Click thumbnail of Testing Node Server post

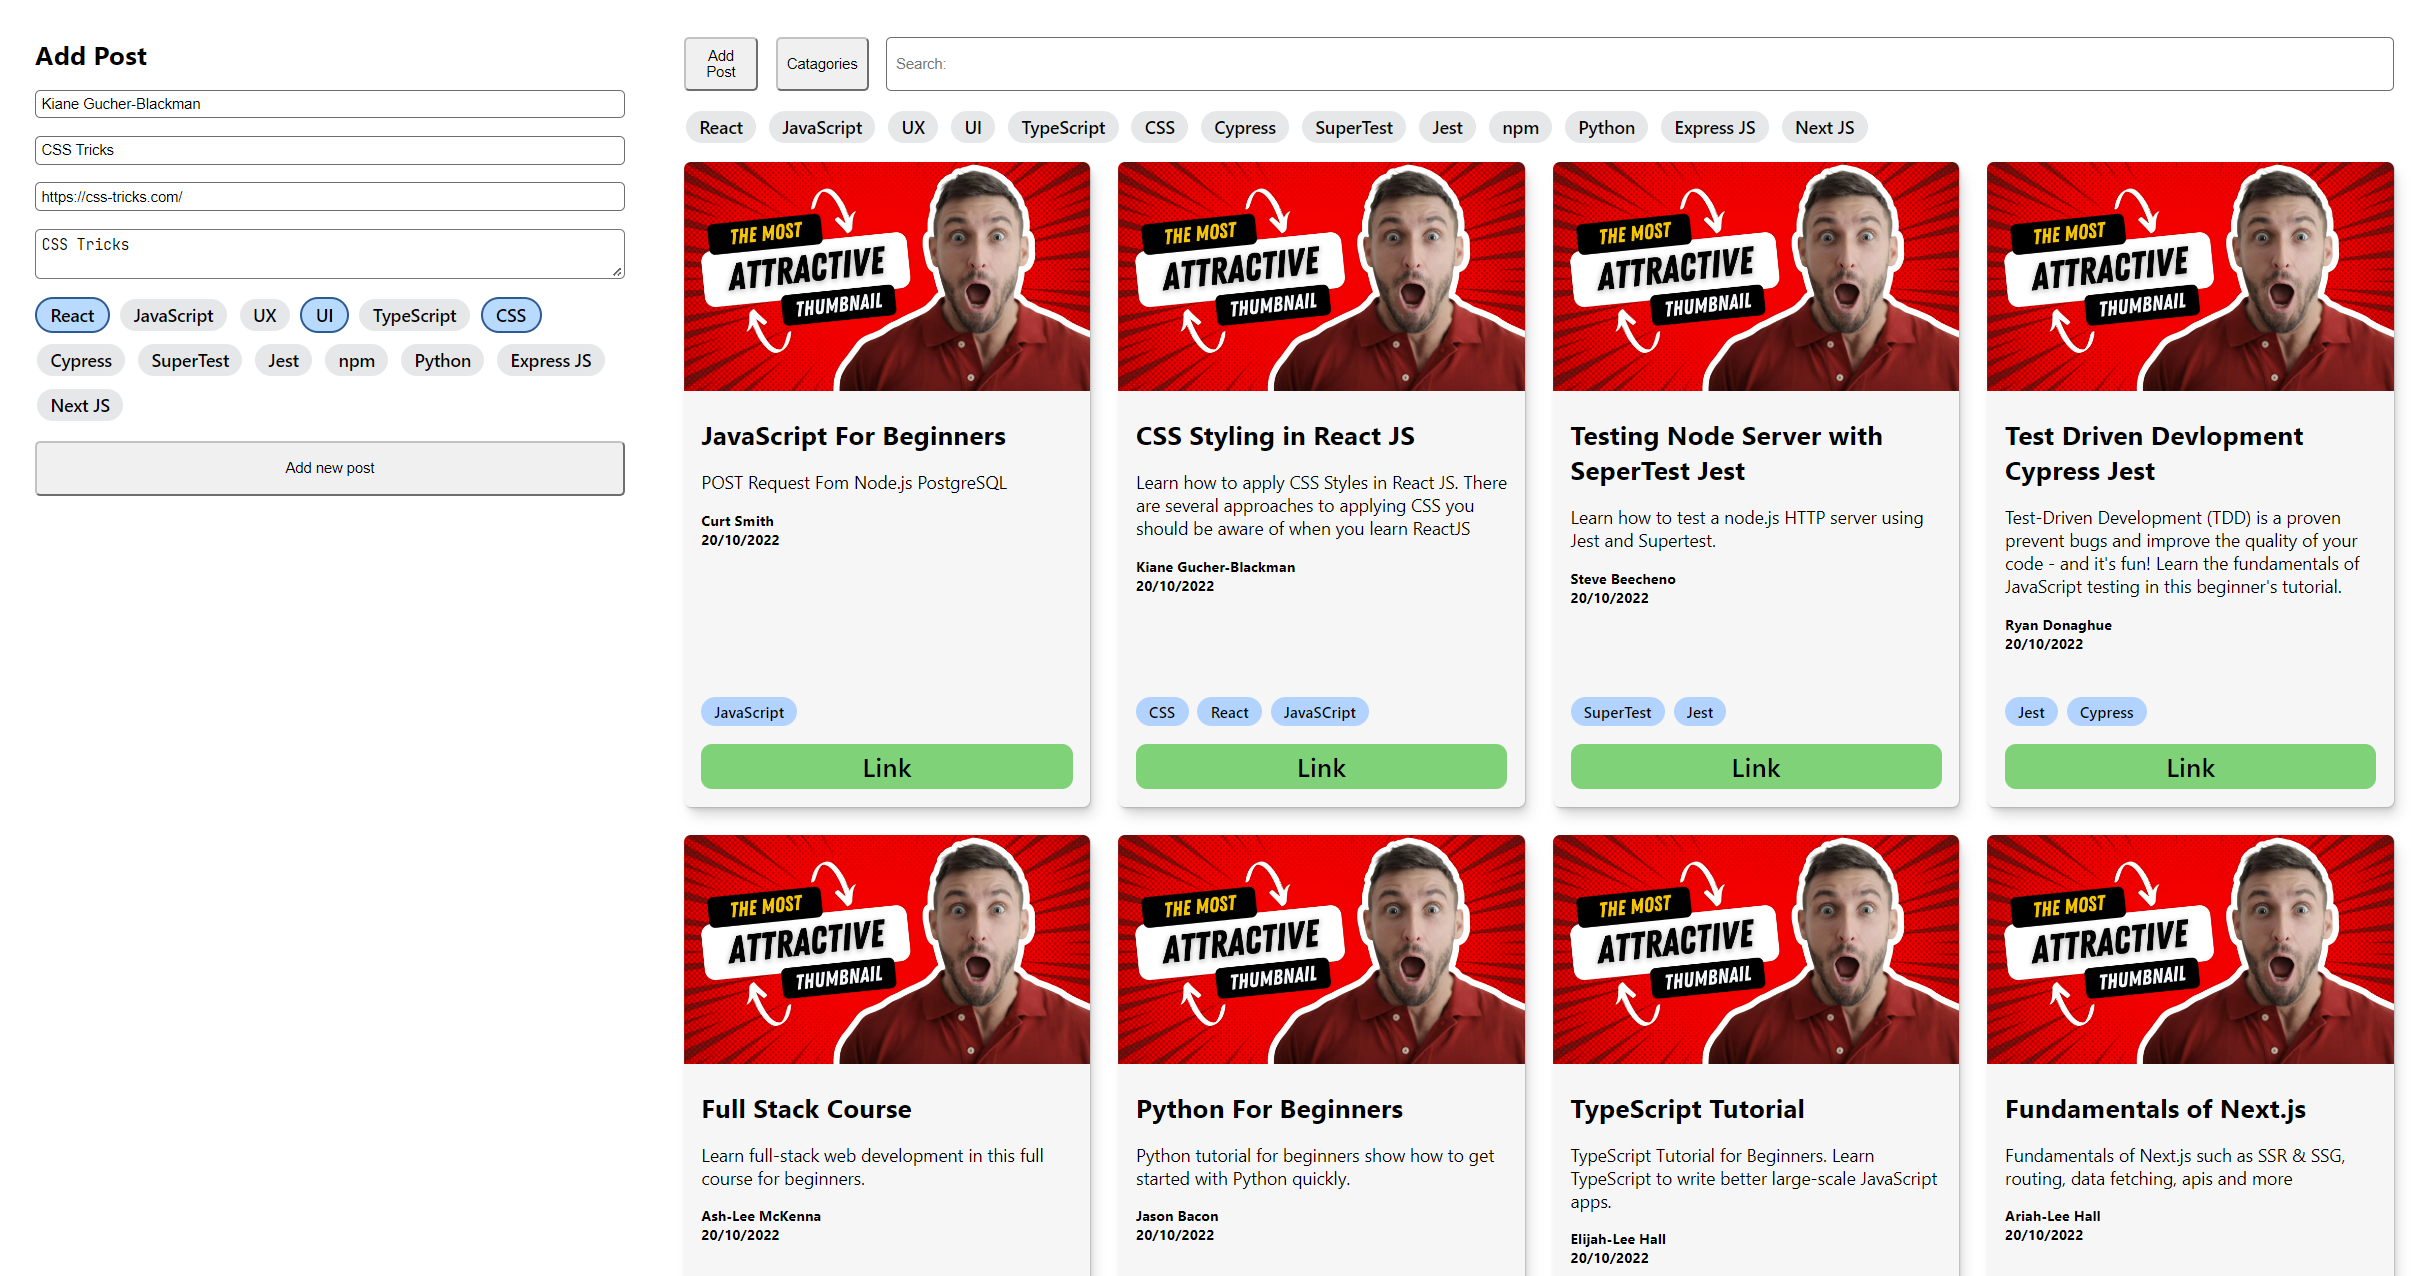click(x=1756, y=276)
